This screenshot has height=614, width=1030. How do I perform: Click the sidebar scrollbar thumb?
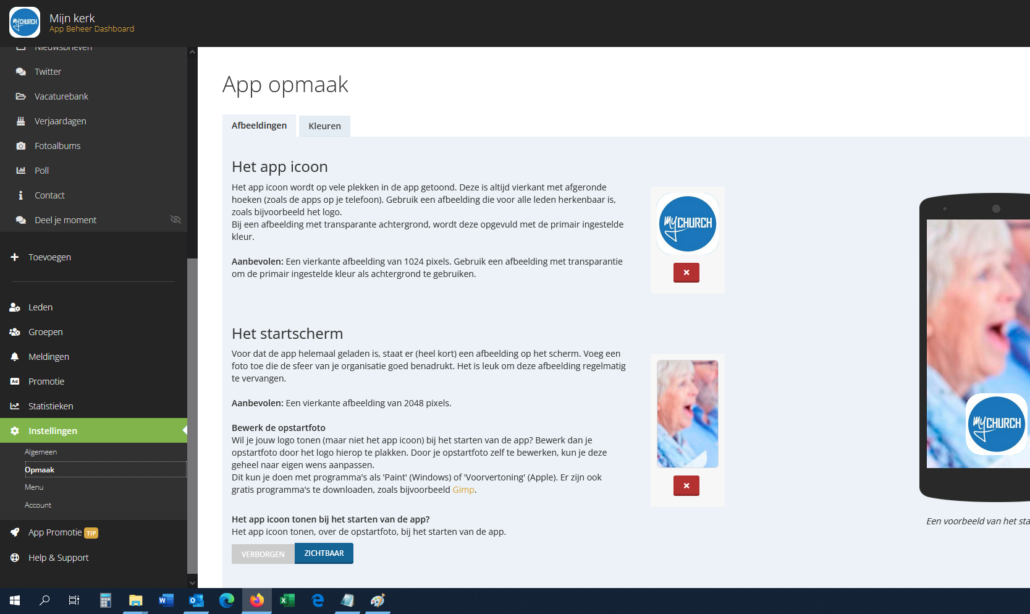tap(192, 416)
